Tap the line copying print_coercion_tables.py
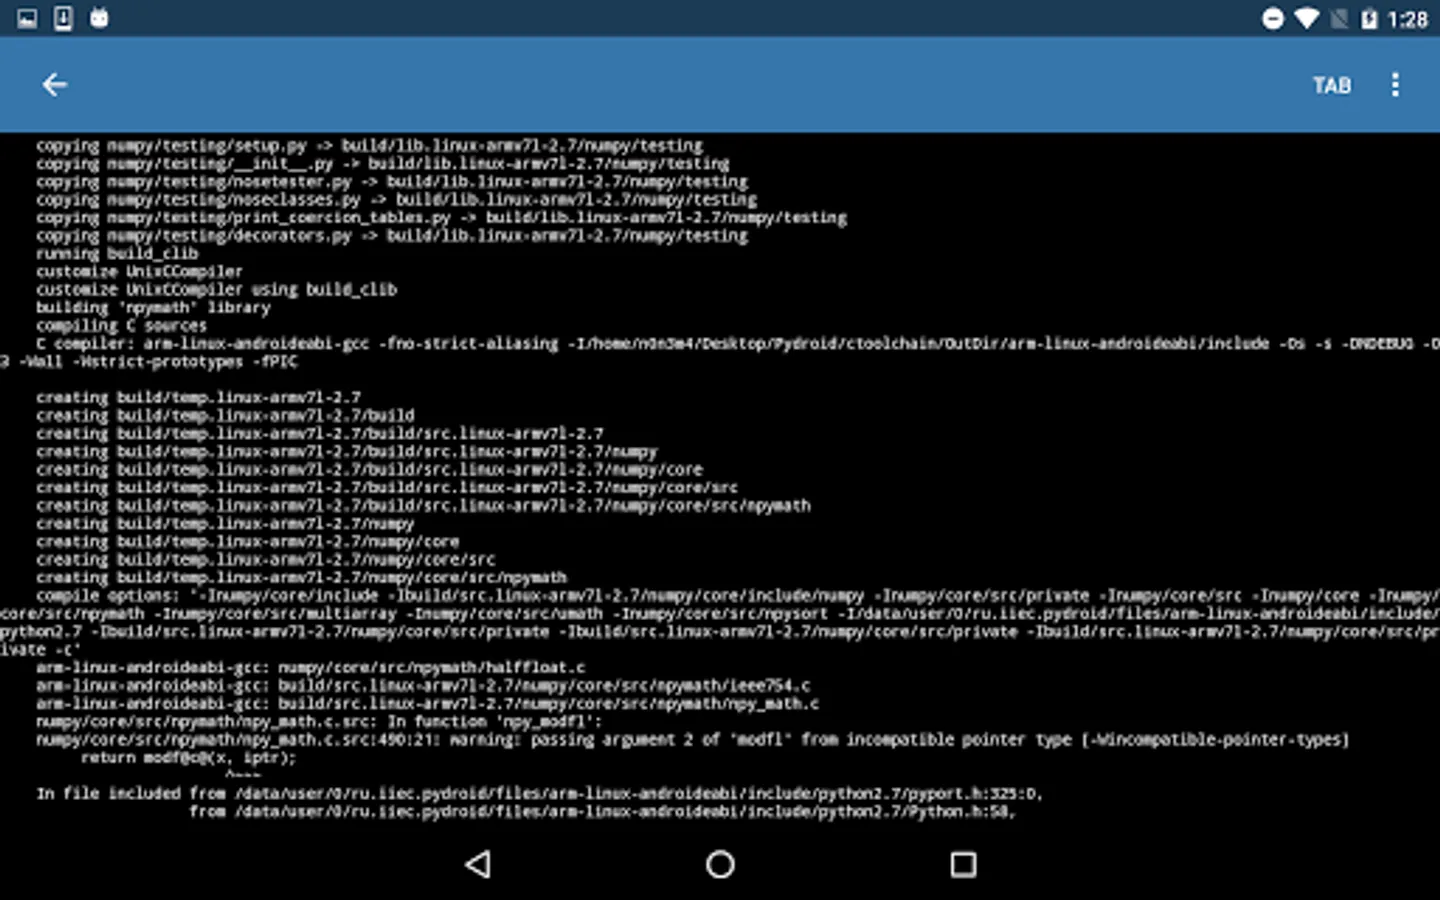Viewport: 1440px width, 900px height. 441,218
